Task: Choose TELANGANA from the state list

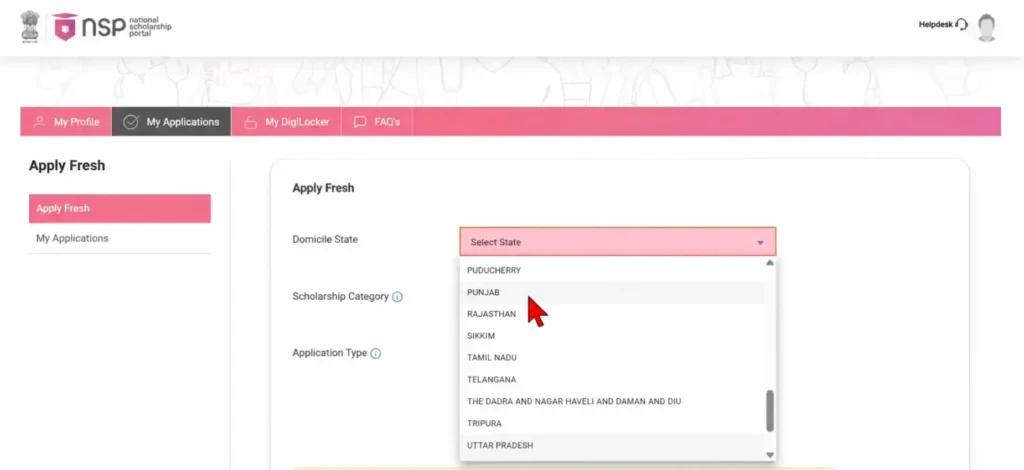Action: point(611,380)
